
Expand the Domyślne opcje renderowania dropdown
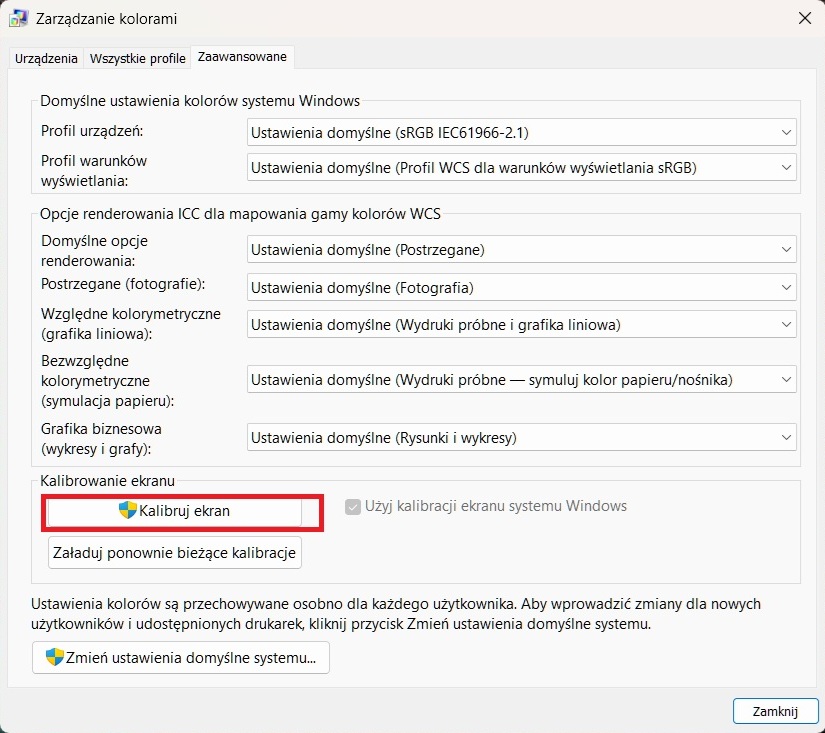click(521, 249)
